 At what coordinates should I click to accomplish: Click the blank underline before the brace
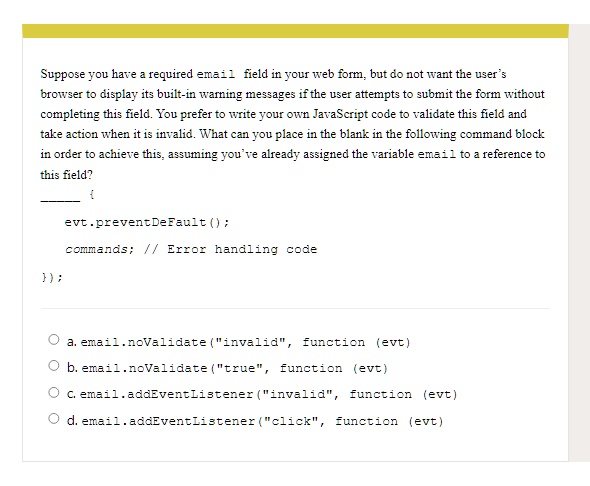[x=60, y=200]
